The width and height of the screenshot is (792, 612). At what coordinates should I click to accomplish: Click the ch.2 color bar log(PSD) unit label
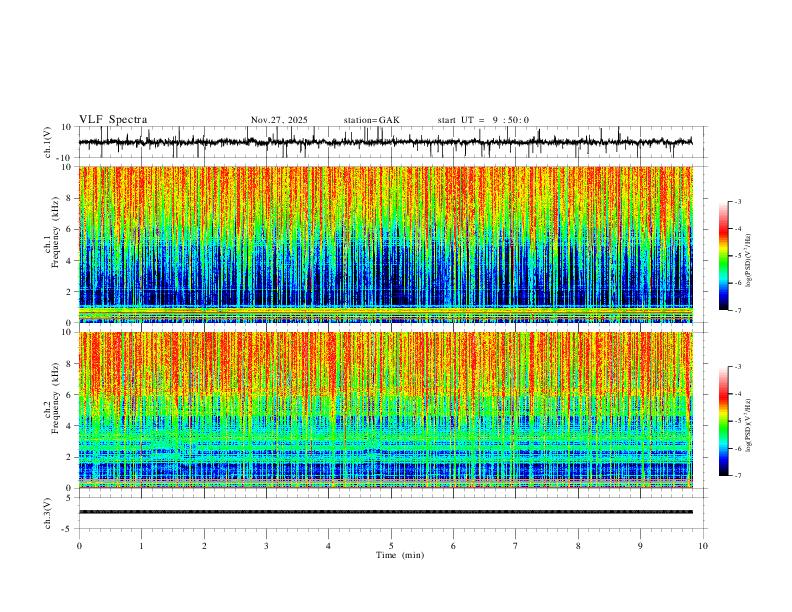point(749,425)
